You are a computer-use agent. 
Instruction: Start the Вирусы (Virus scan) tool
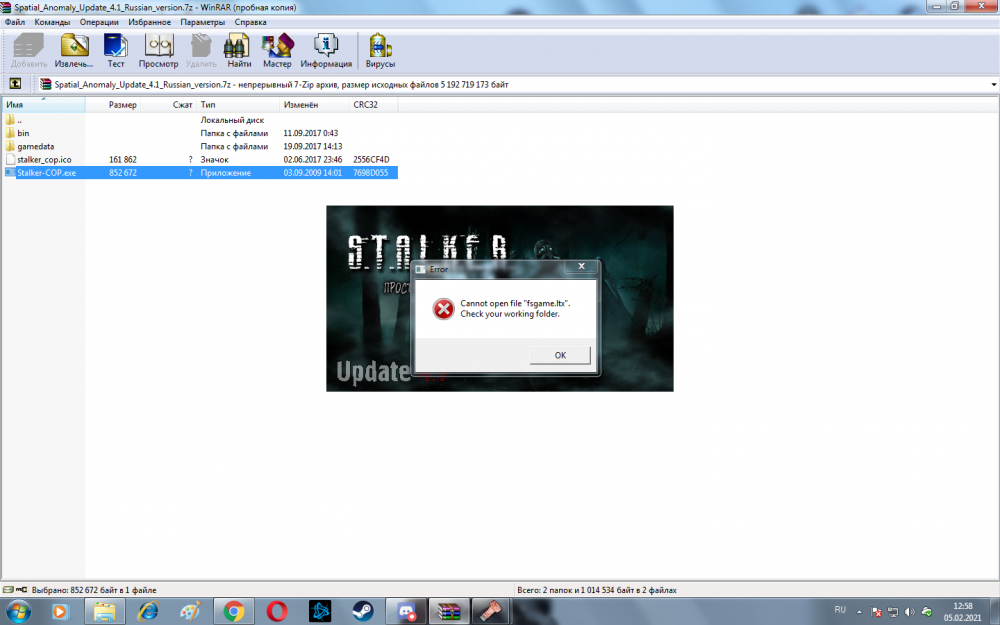click(x=380, y=50)
